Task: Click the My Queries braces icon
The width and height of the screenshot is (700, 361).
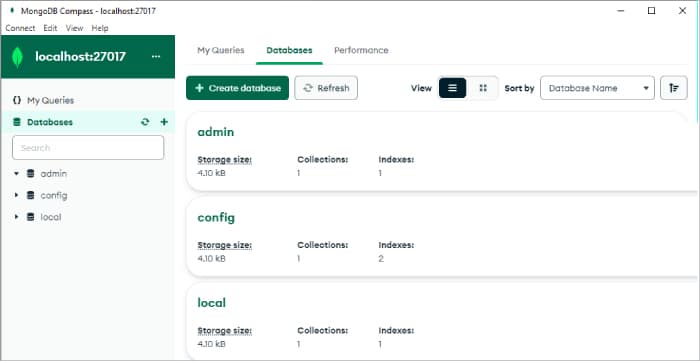Action: coord(17,100)
